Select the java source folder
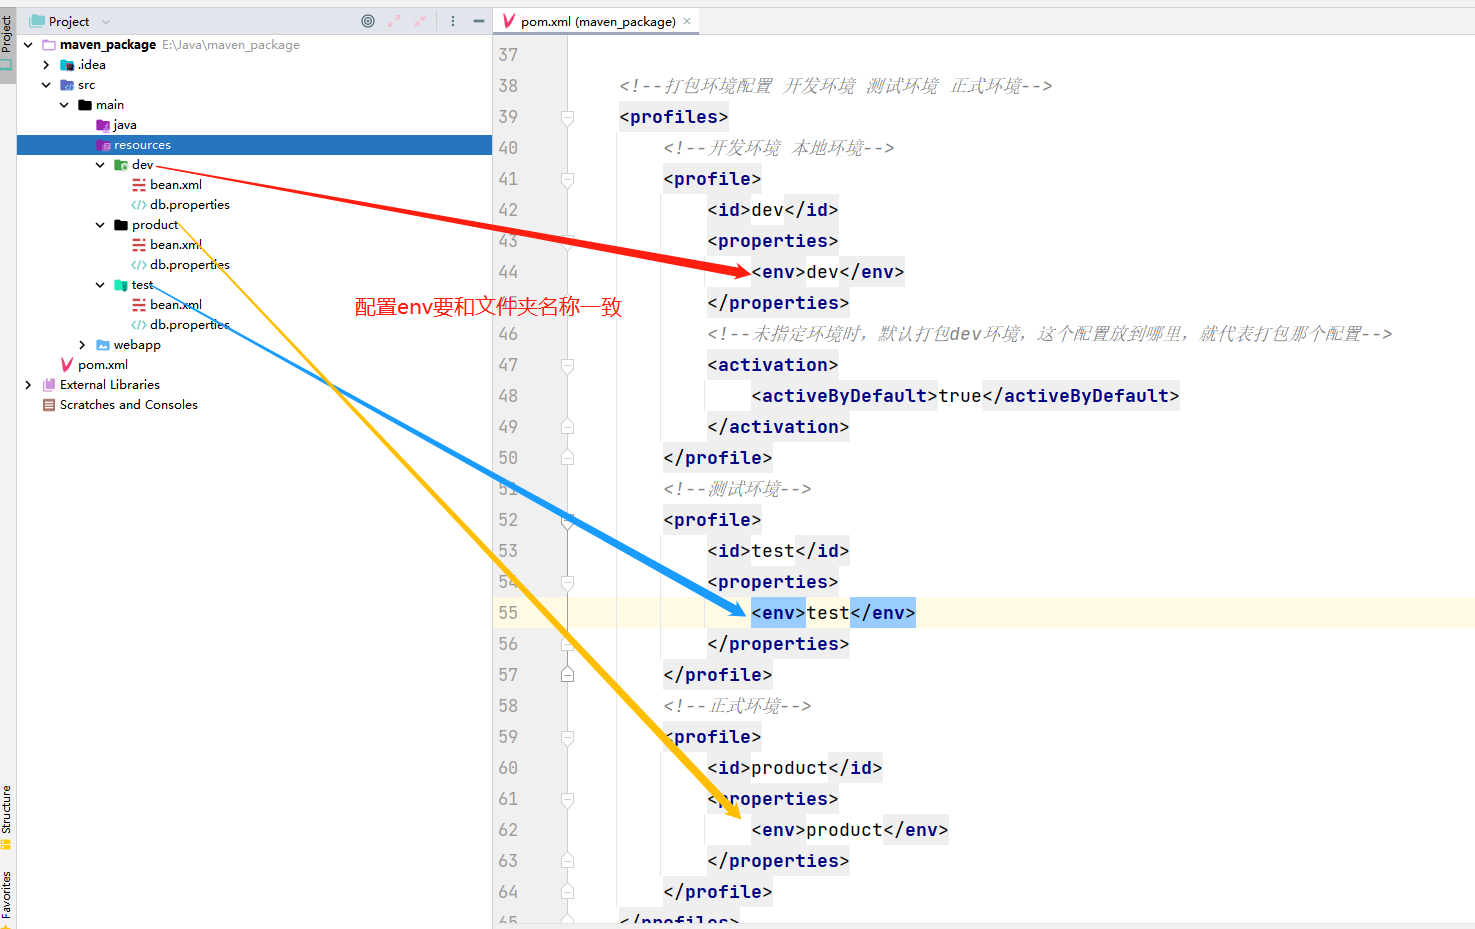The height and width of the screenshot is (929, 1475). click(125, 125)
